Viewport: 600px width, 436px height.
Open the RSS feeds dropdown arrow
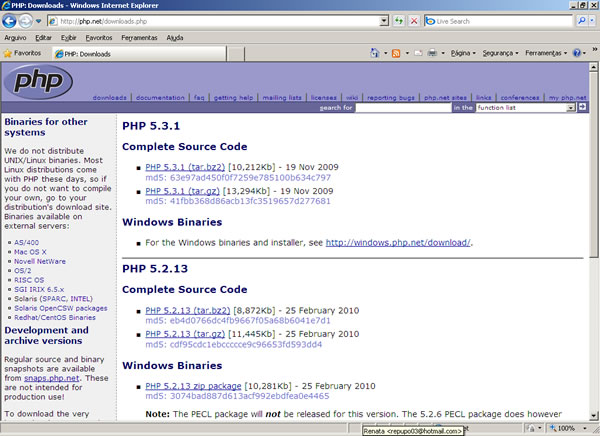(407, 53)
